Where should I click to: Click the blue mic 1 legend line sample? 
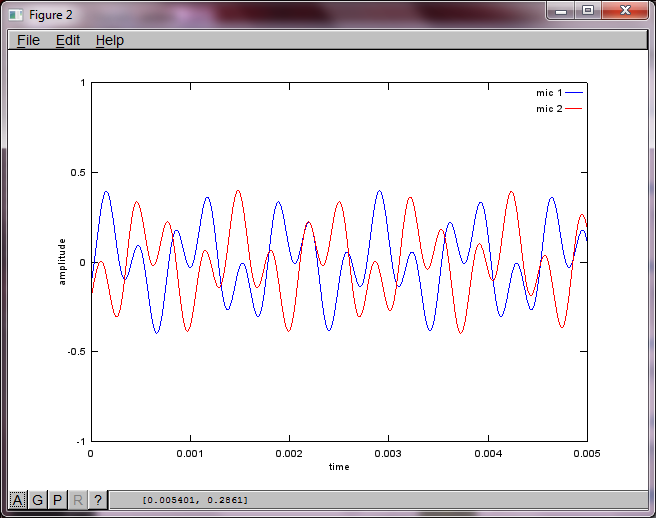point(574,92)
